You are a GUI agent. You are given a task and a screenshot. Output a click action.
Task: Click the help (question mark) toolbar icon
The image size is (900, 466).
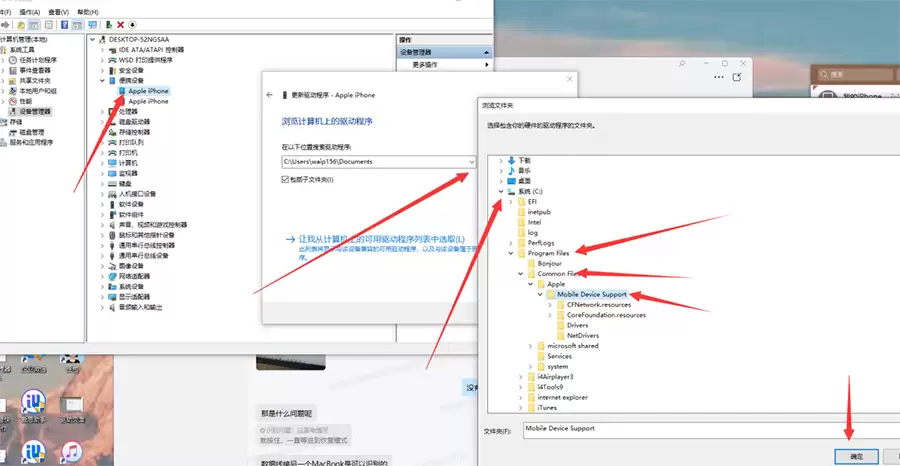(x=64, y=25)
